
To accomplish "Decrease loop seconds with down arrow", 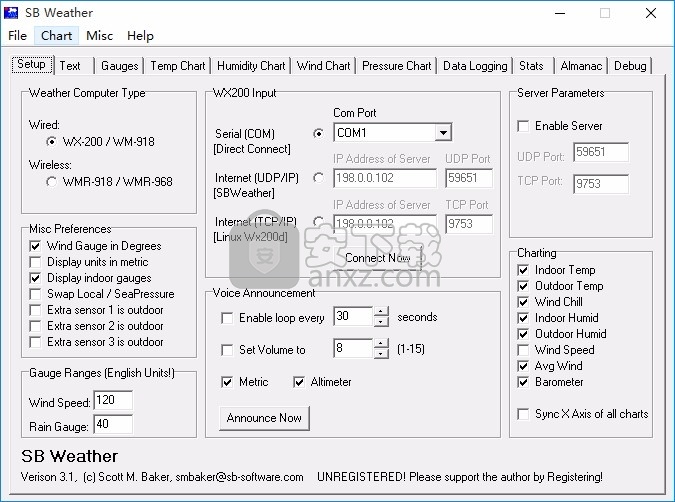I will [x=381, y=321].
